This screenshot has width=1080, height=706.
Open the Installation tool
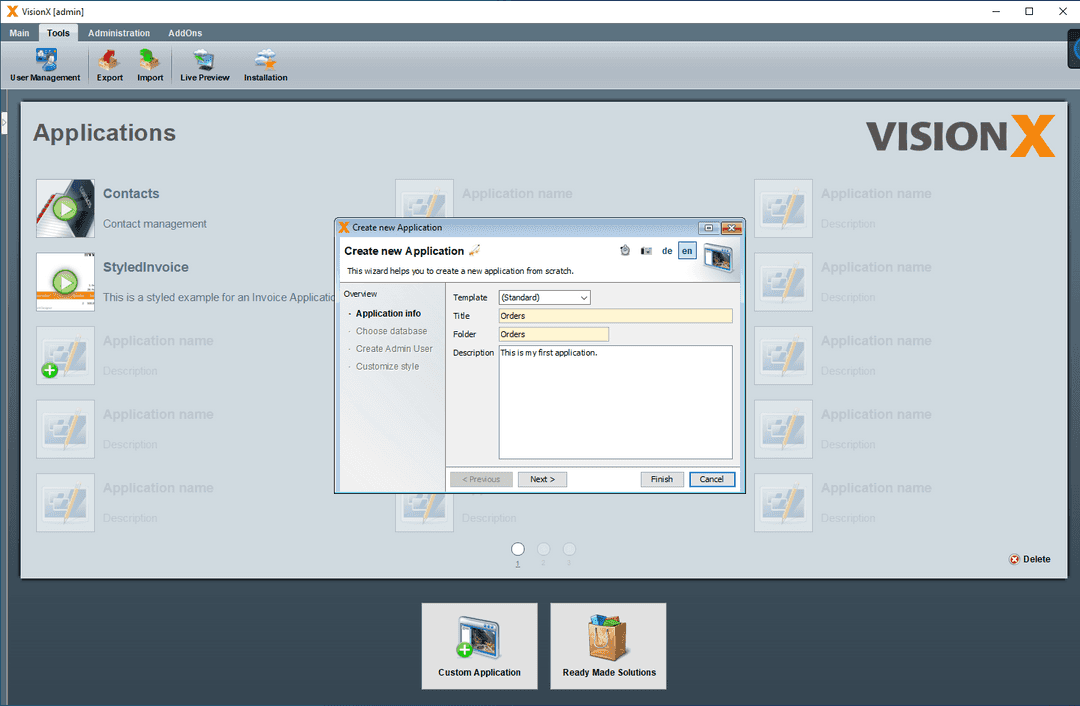[x=265, y=63]
